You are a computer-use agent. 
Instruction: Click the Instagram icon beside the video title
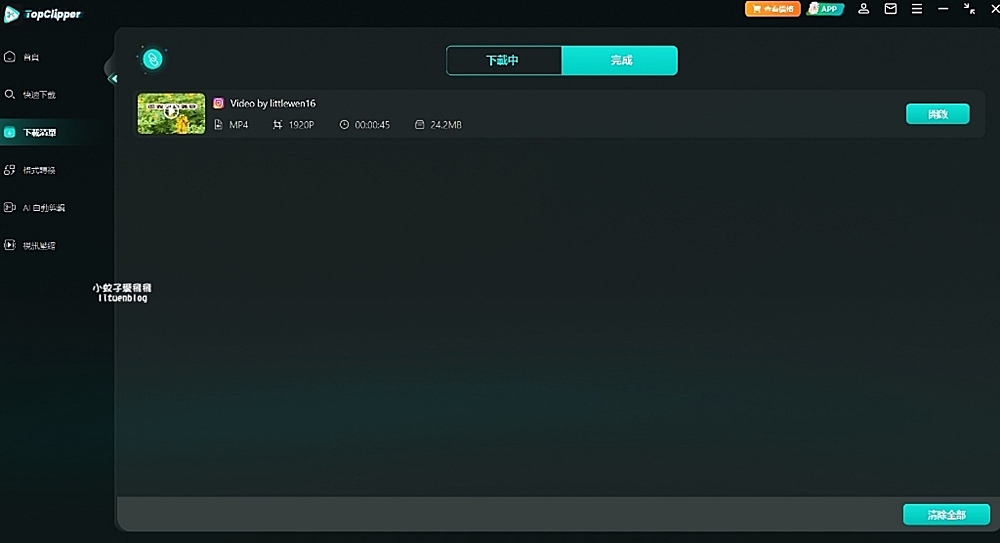click(218, 103)
